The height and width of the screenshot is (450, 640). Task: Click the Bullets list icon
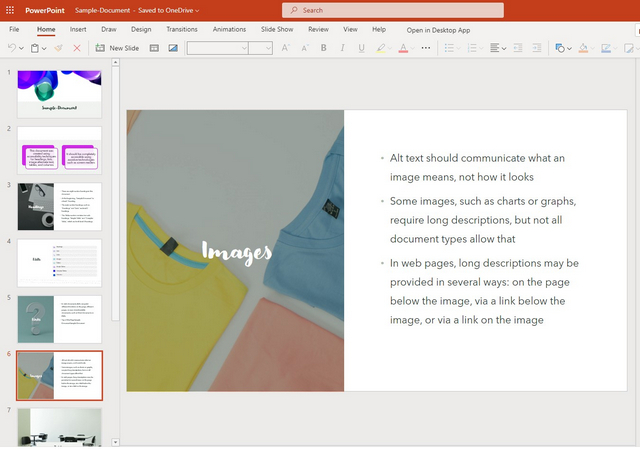tap(449, 48)
